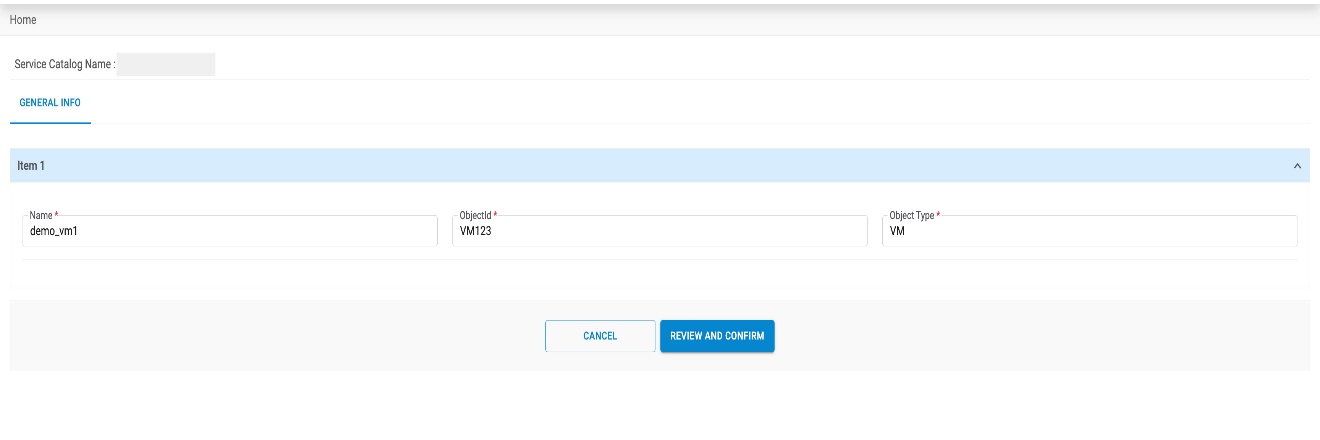This screenshot has height=440, width=1320.
Task: Click the Item 1 header title
Action: click(31, 166)
